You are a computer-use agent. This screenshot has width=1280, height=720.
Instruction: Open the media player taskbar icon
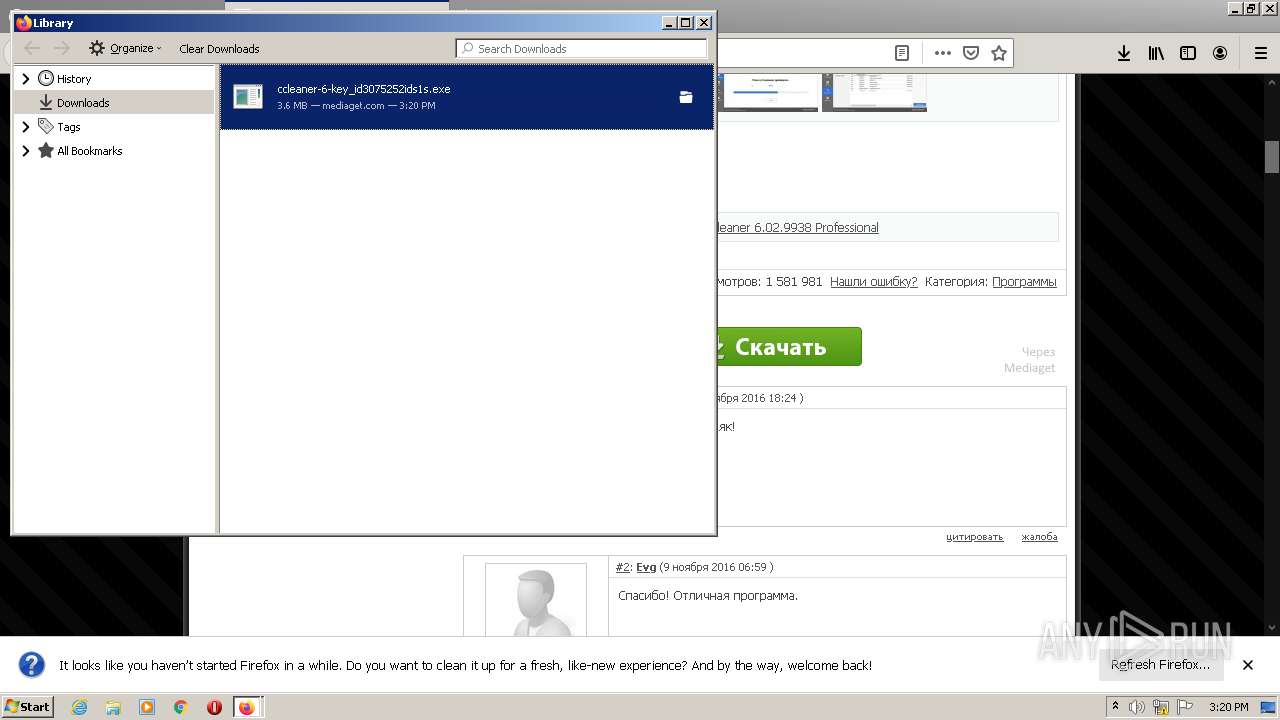point(147,707)
